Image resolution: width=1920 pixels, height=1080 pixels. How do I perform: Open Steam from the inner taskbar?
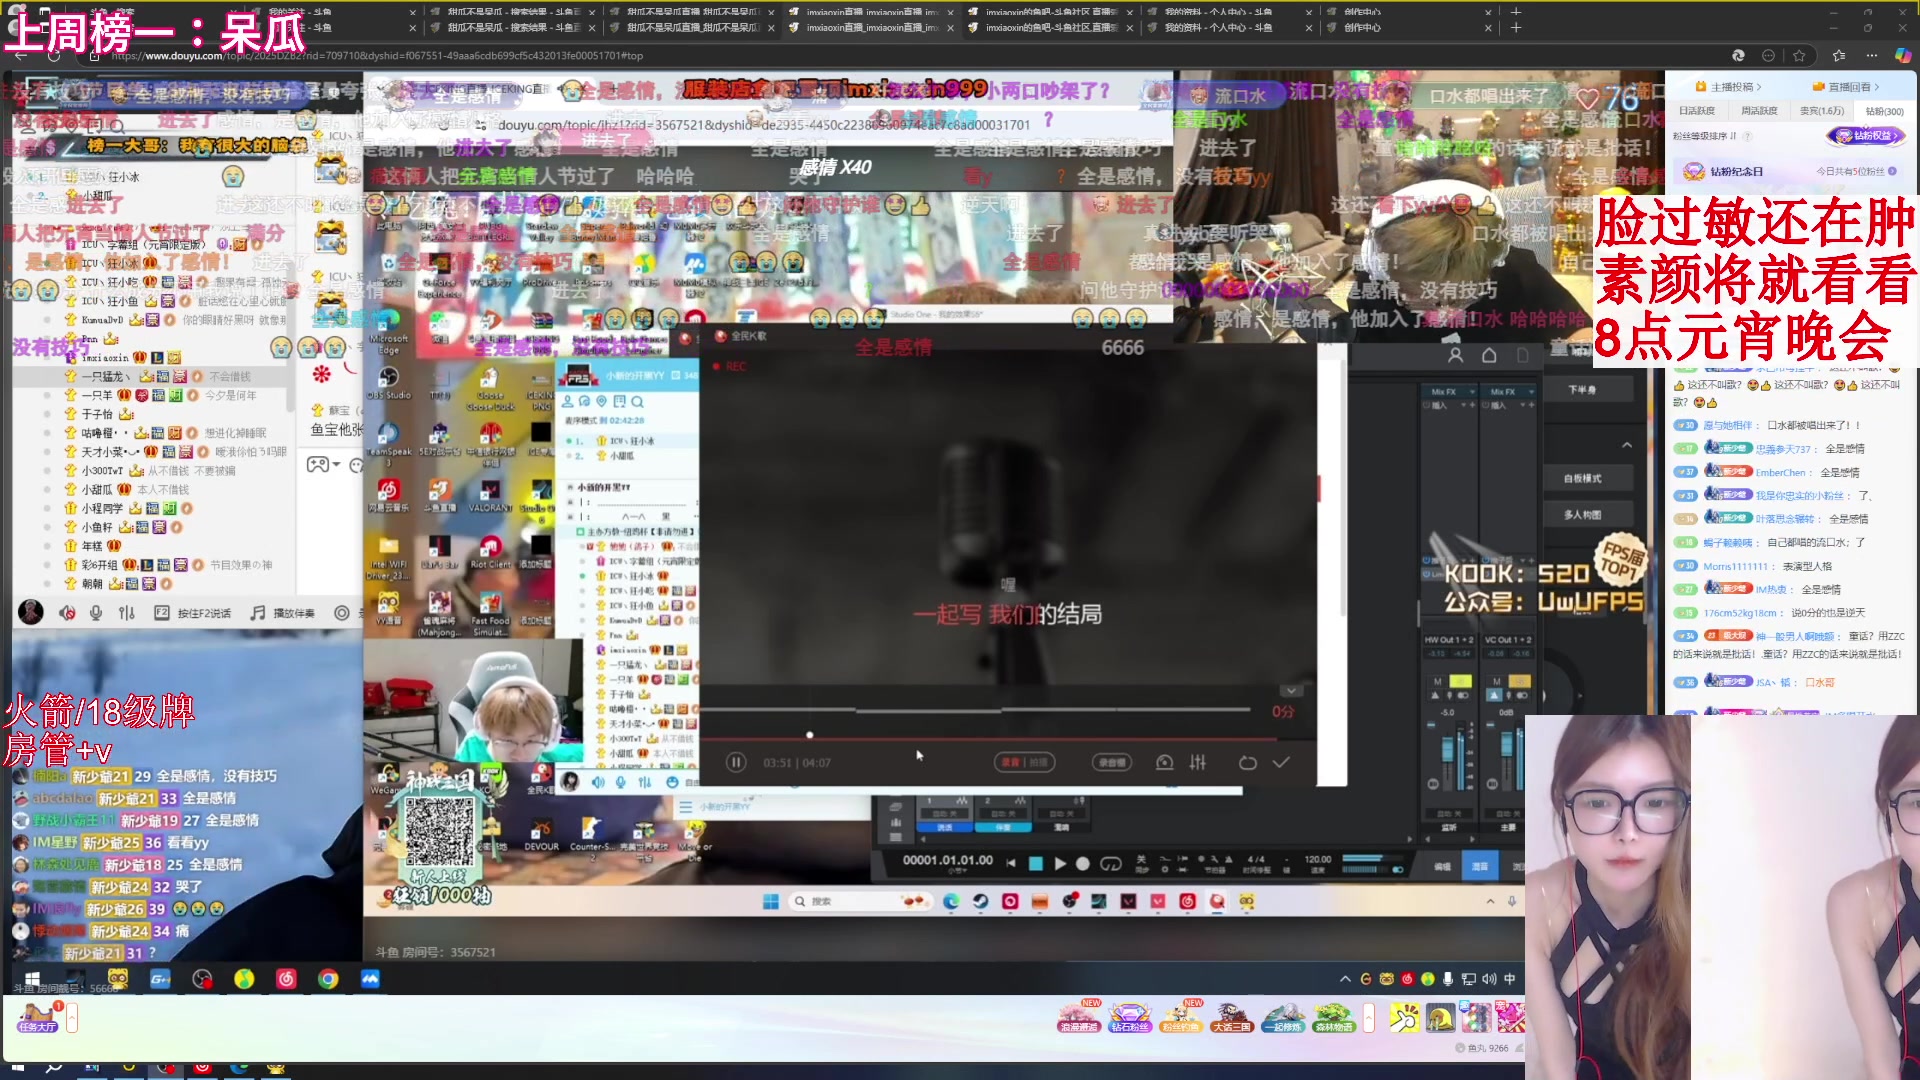tap(980, 901)
